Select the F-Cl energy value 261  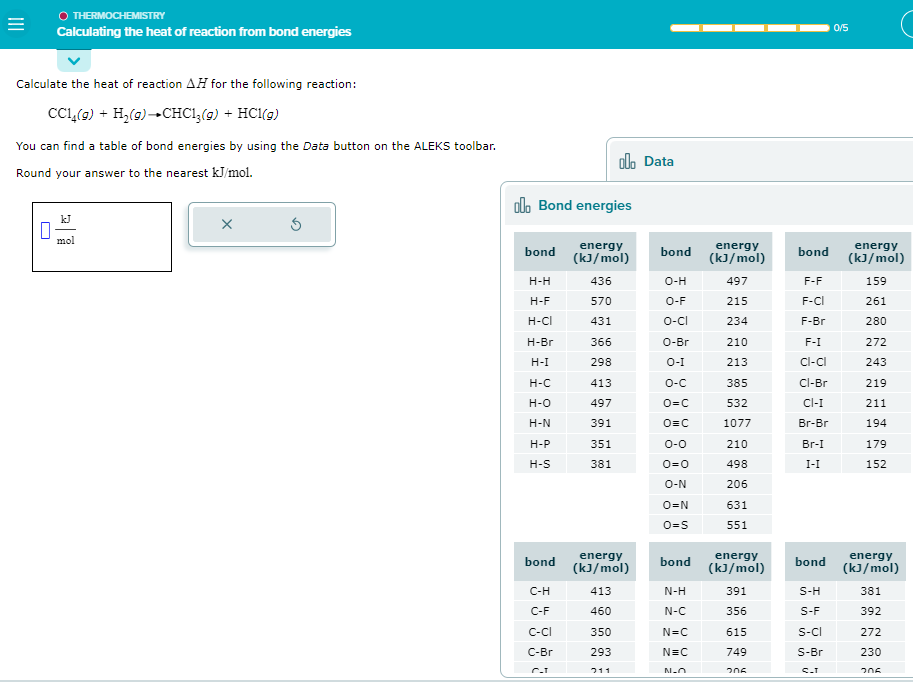pyautogui.click(x=876, y=301)
